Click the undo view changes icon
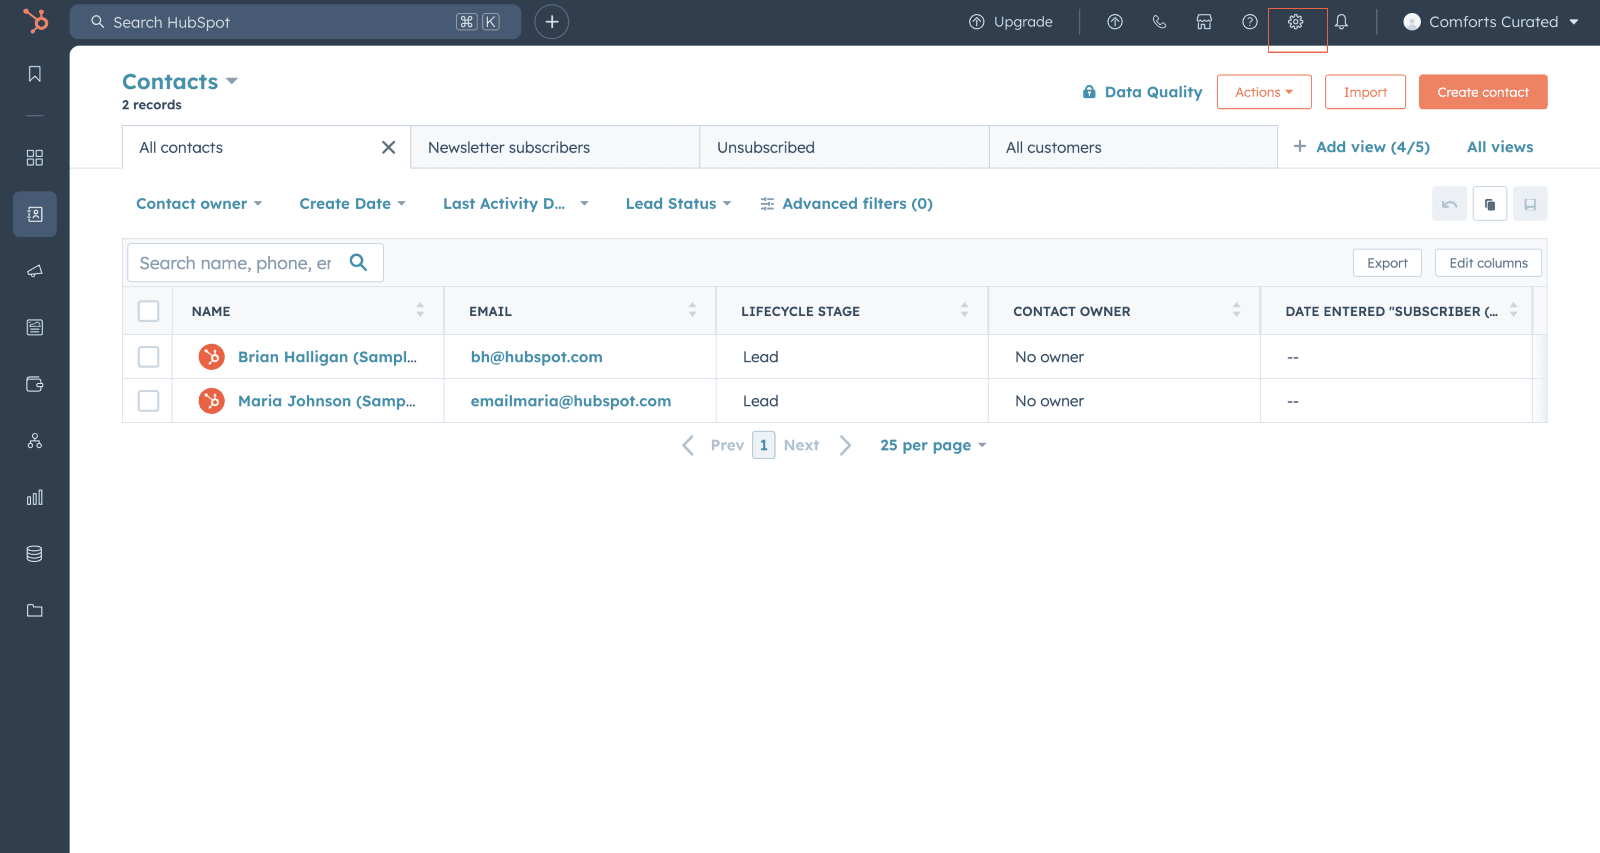This screenshot has width=1600, height=853. (x=1450, y=204)
